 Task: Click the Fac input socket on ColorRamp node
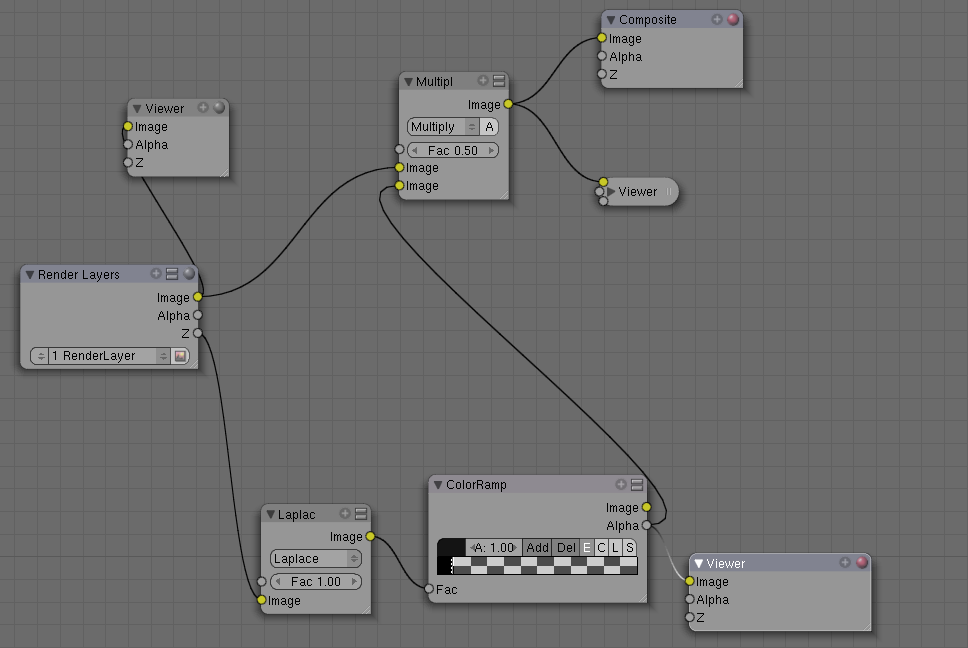429,589
